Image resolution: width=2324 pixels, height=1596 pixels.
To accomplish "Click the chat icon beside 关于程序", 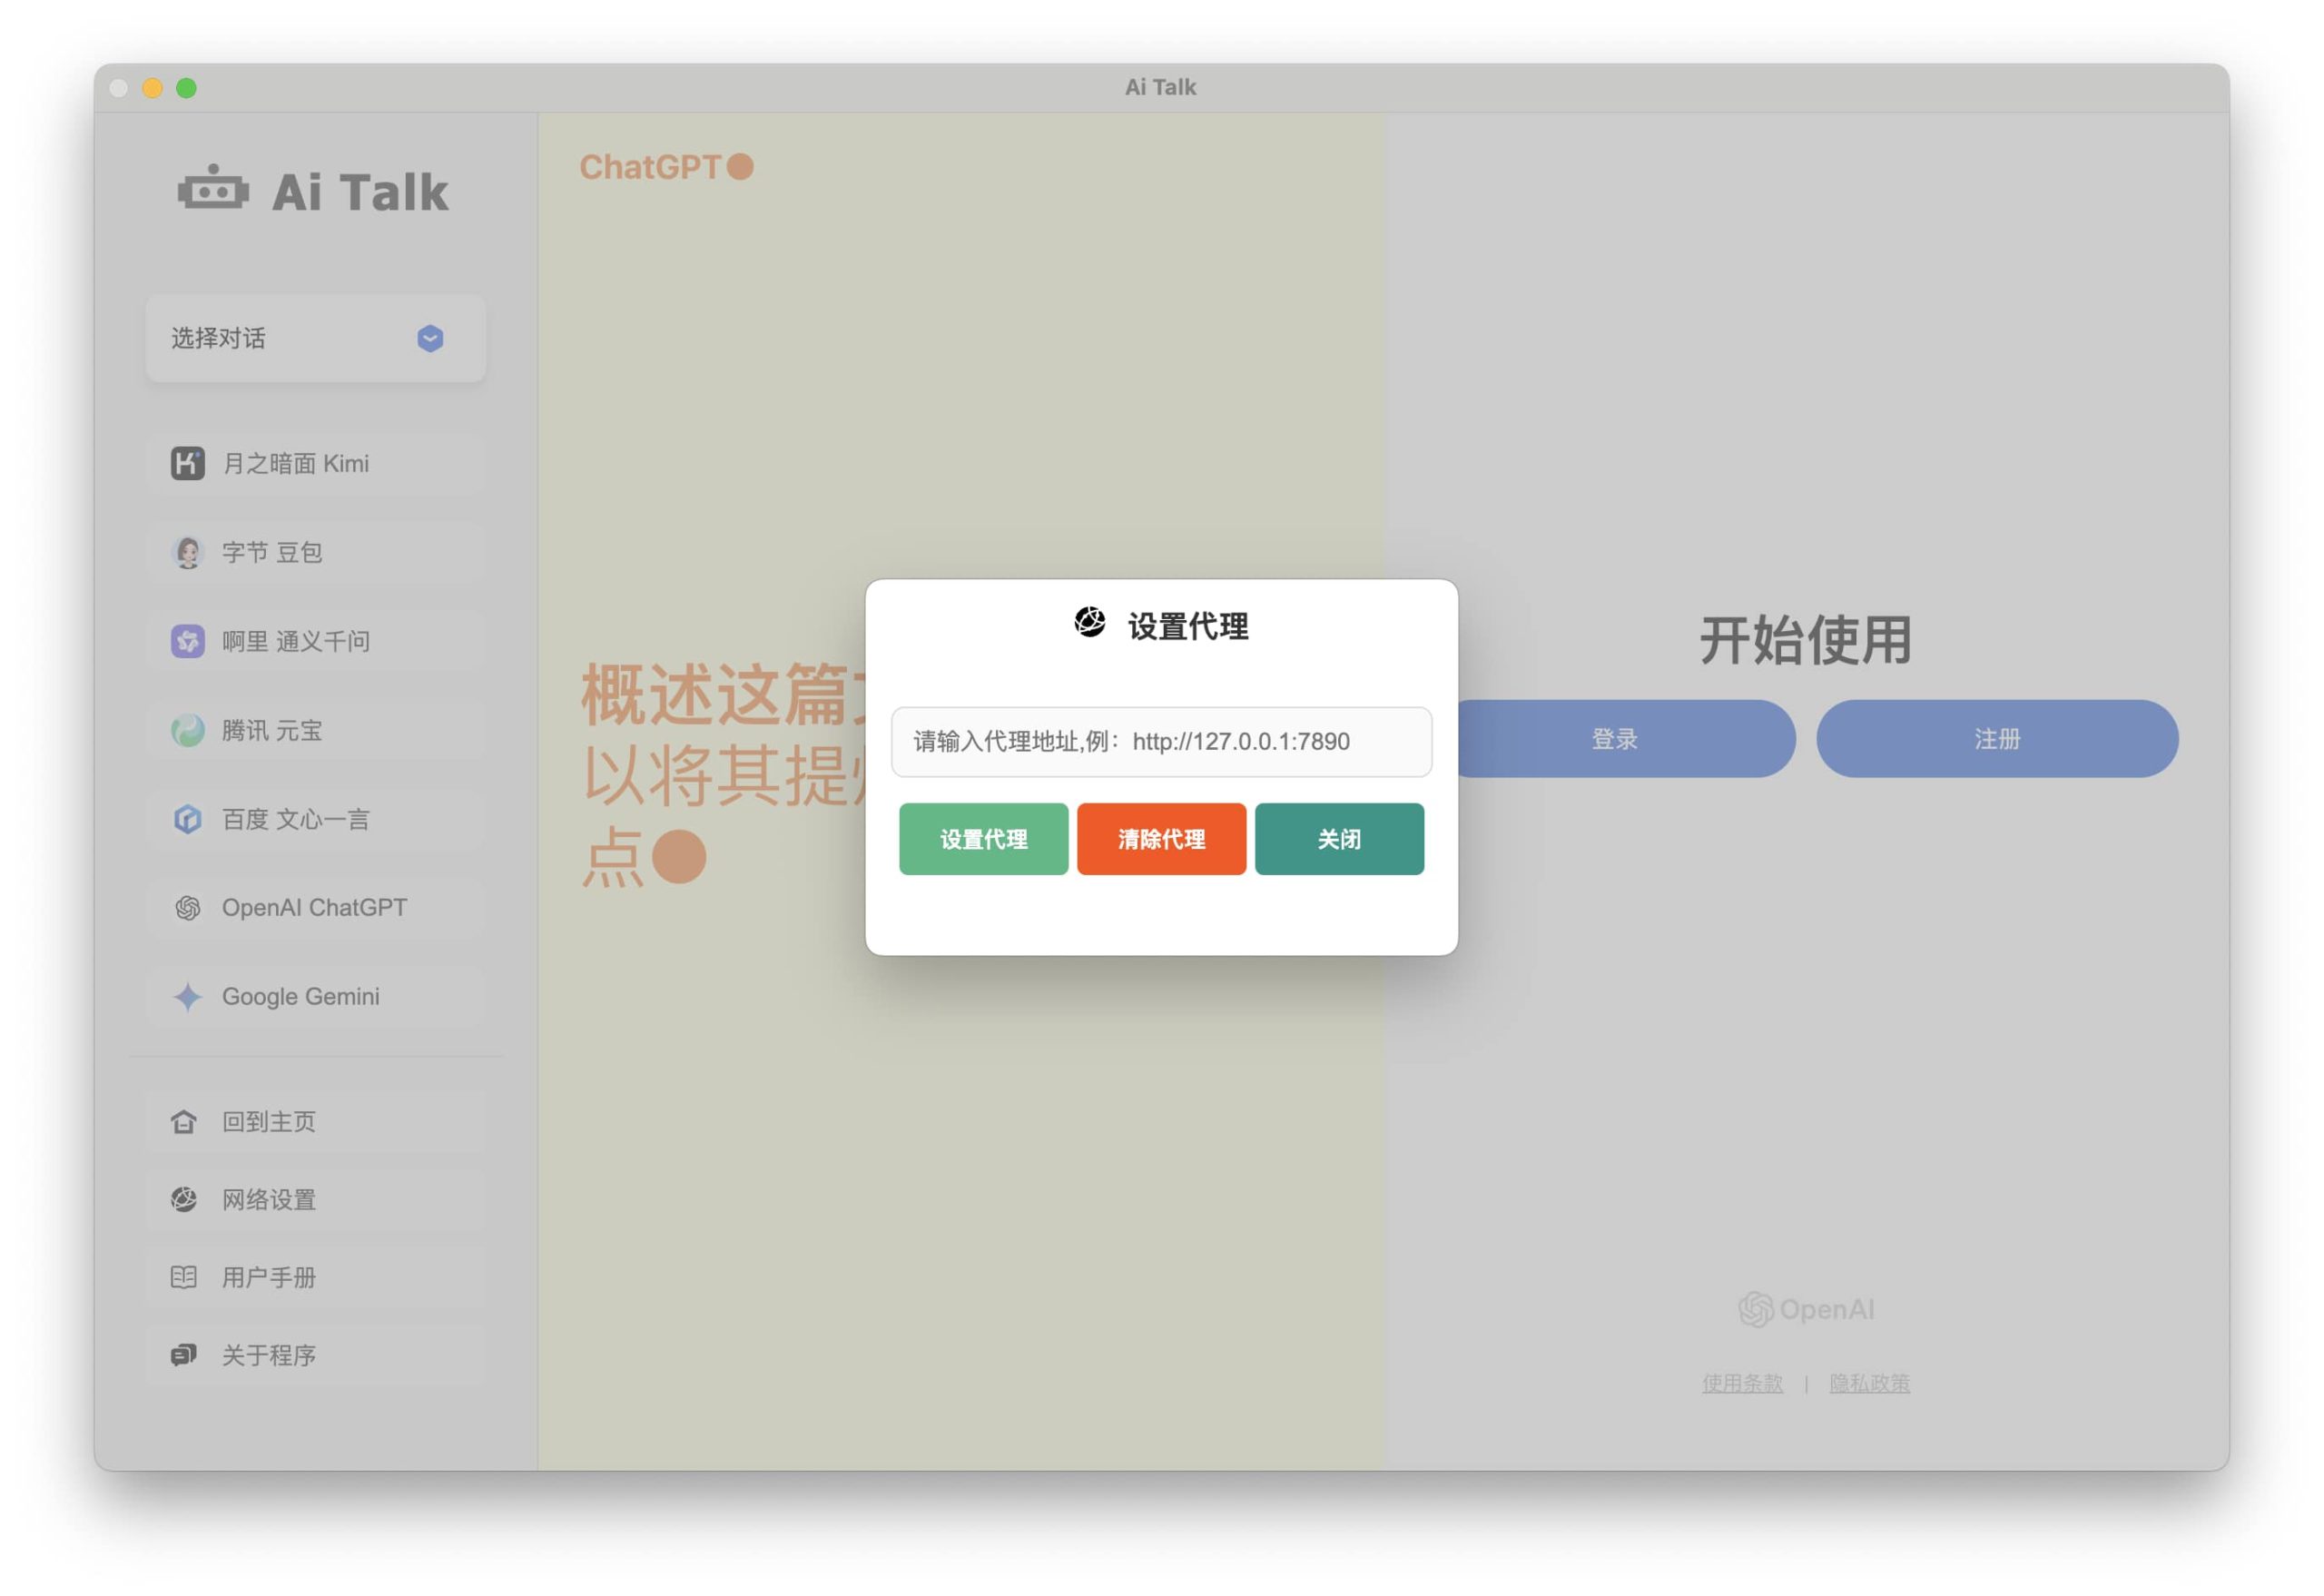I will click(184, 1355).
